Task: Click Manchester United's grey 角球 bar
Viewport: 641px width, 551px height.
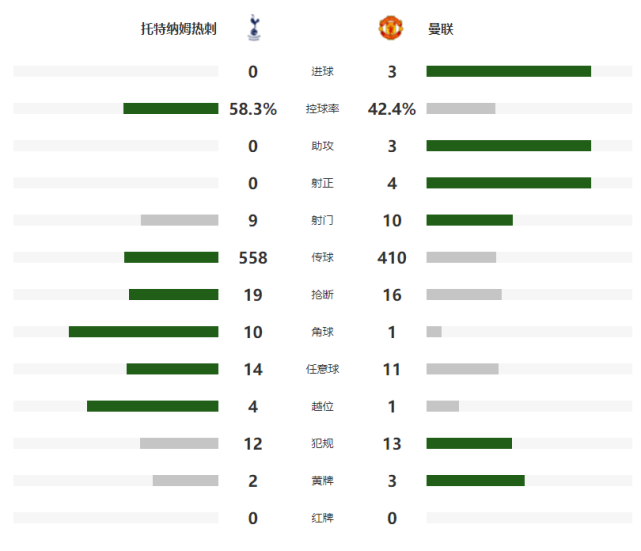Action: 434,331
